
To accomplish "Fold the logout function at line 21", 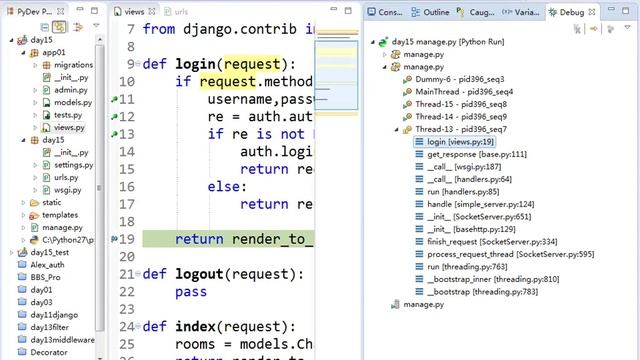I will click(138, 274).
